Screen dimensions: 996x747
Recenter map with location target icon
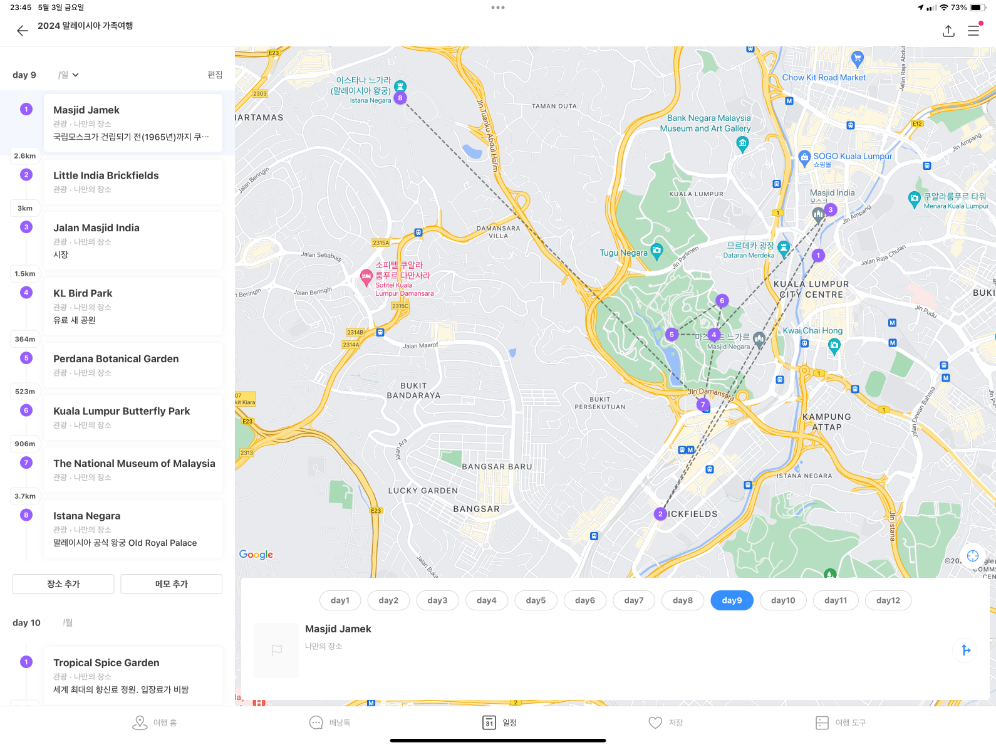pyautogui.click(x=972, y=556)
